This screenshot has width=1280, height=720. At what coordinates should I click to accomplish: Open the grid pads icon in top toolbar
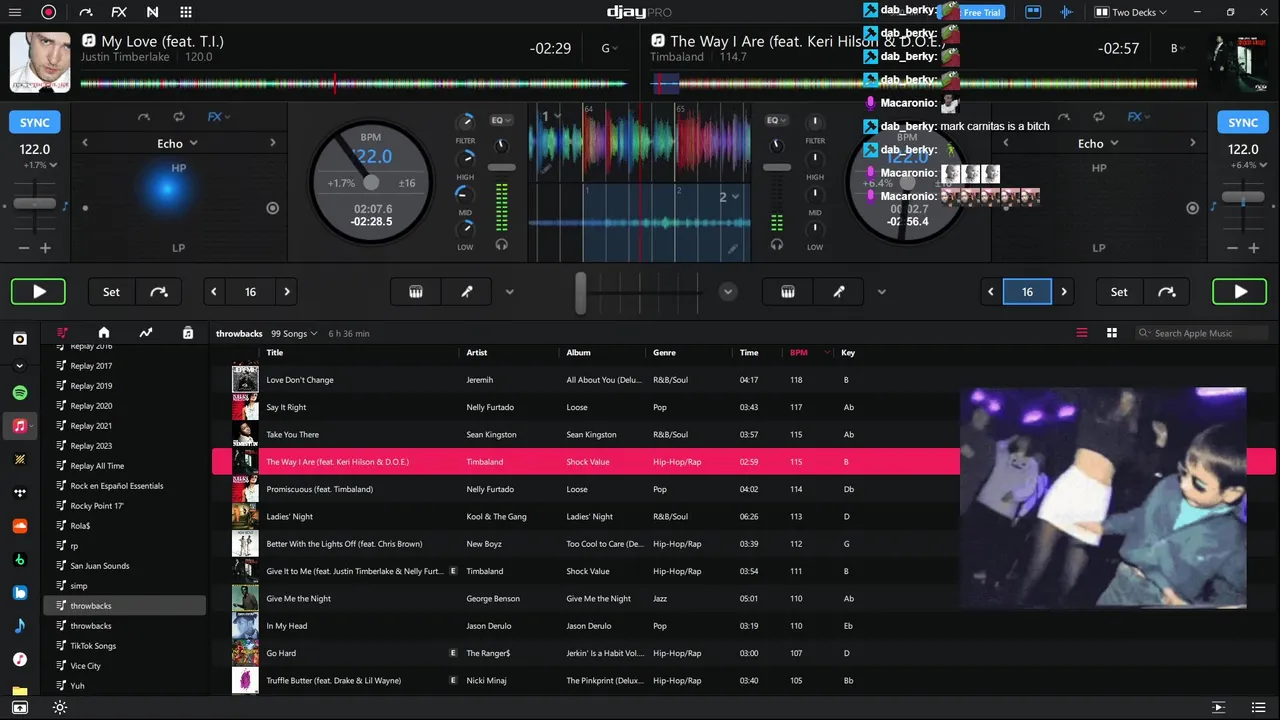[x=186, y=12]
